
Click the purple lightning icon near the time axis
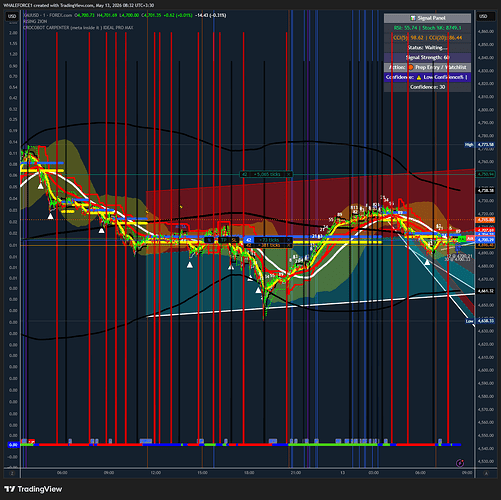pyautogui.click(x=460, y=463)
